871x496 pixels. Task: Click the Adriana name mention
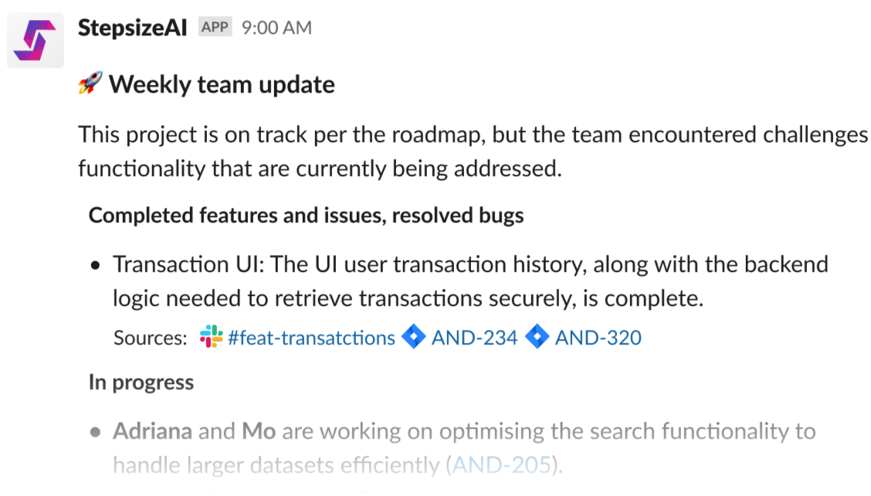point(152,432)
